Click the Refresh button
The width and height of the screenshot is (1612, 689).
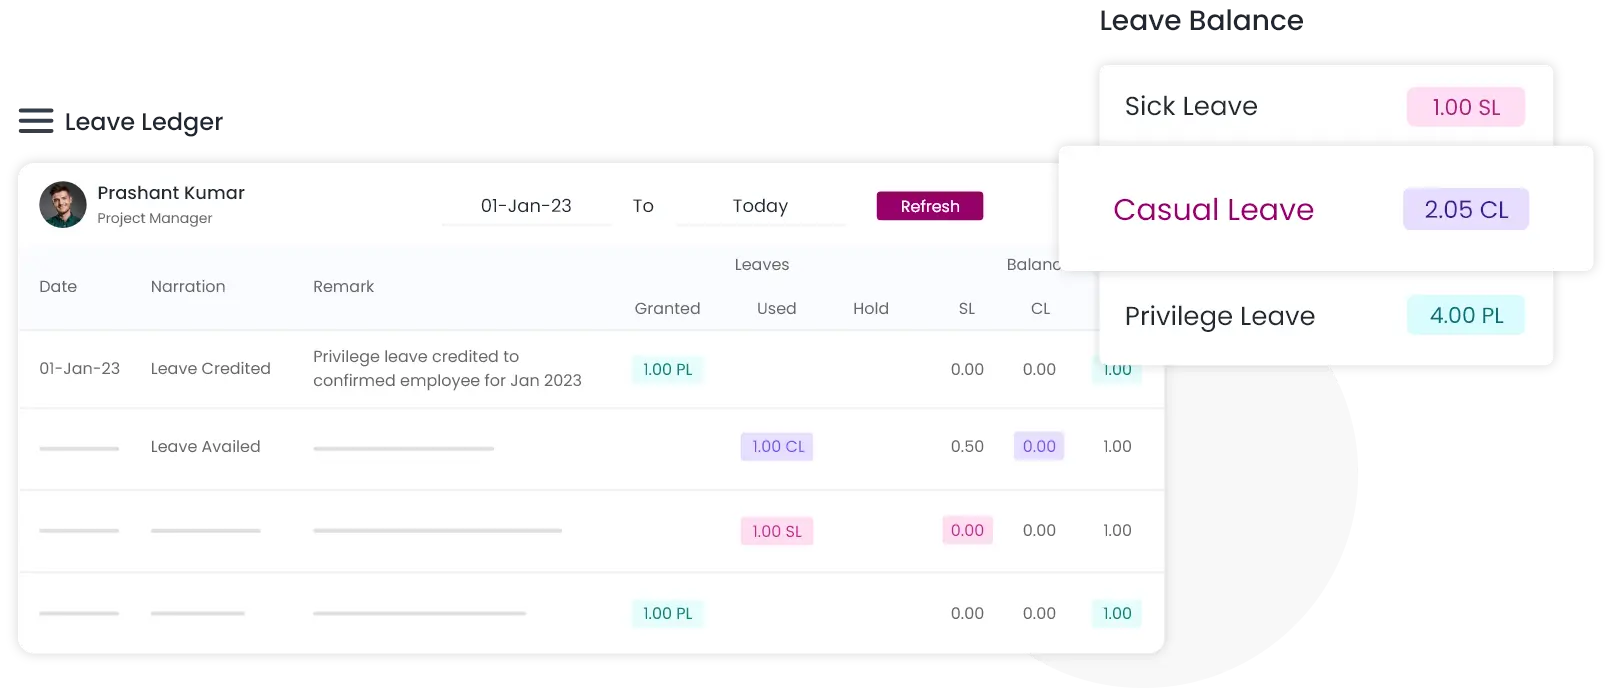tap(929, 206)
